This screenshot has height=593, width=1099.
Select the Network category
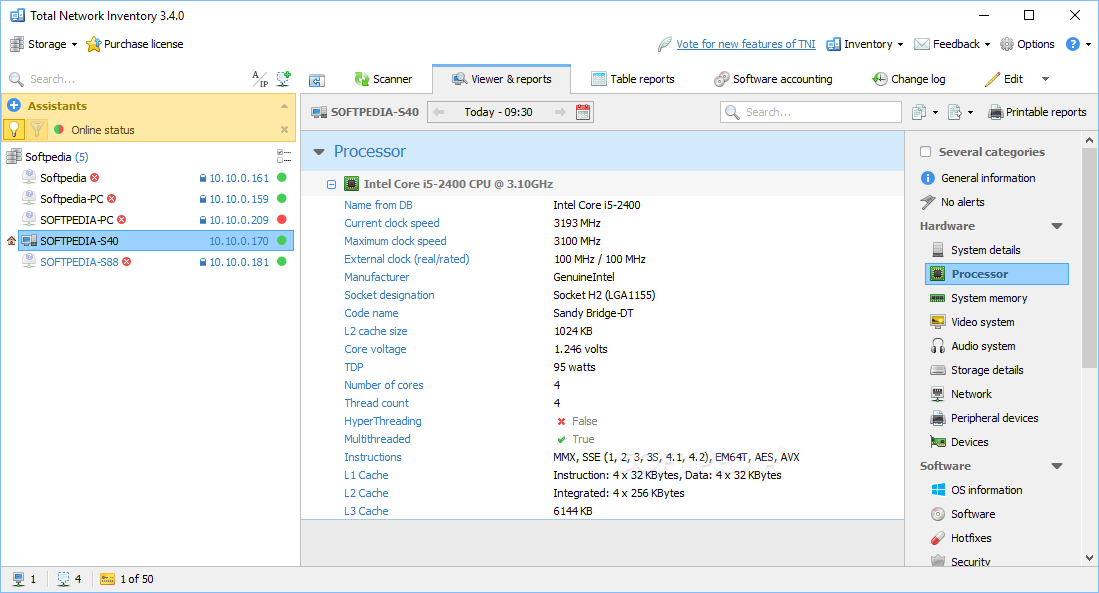click(x=961, y=394)
